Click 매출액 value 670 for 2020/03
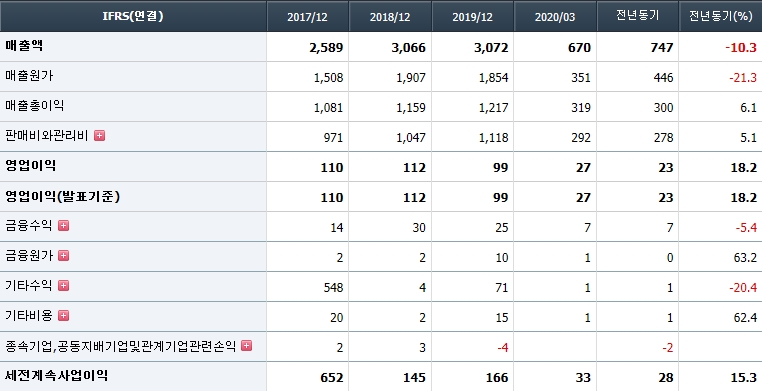Image resolution: width=762 pixels, height=391 pixels. click(x=580, y=48)
